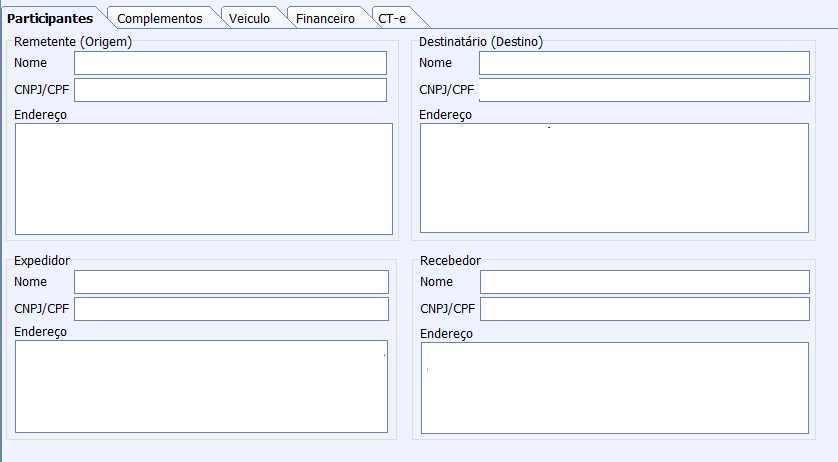Select the Destinatário Nome input
This screenshot has height=462, width=838.
pyautogui.click(x=644, y=63)
